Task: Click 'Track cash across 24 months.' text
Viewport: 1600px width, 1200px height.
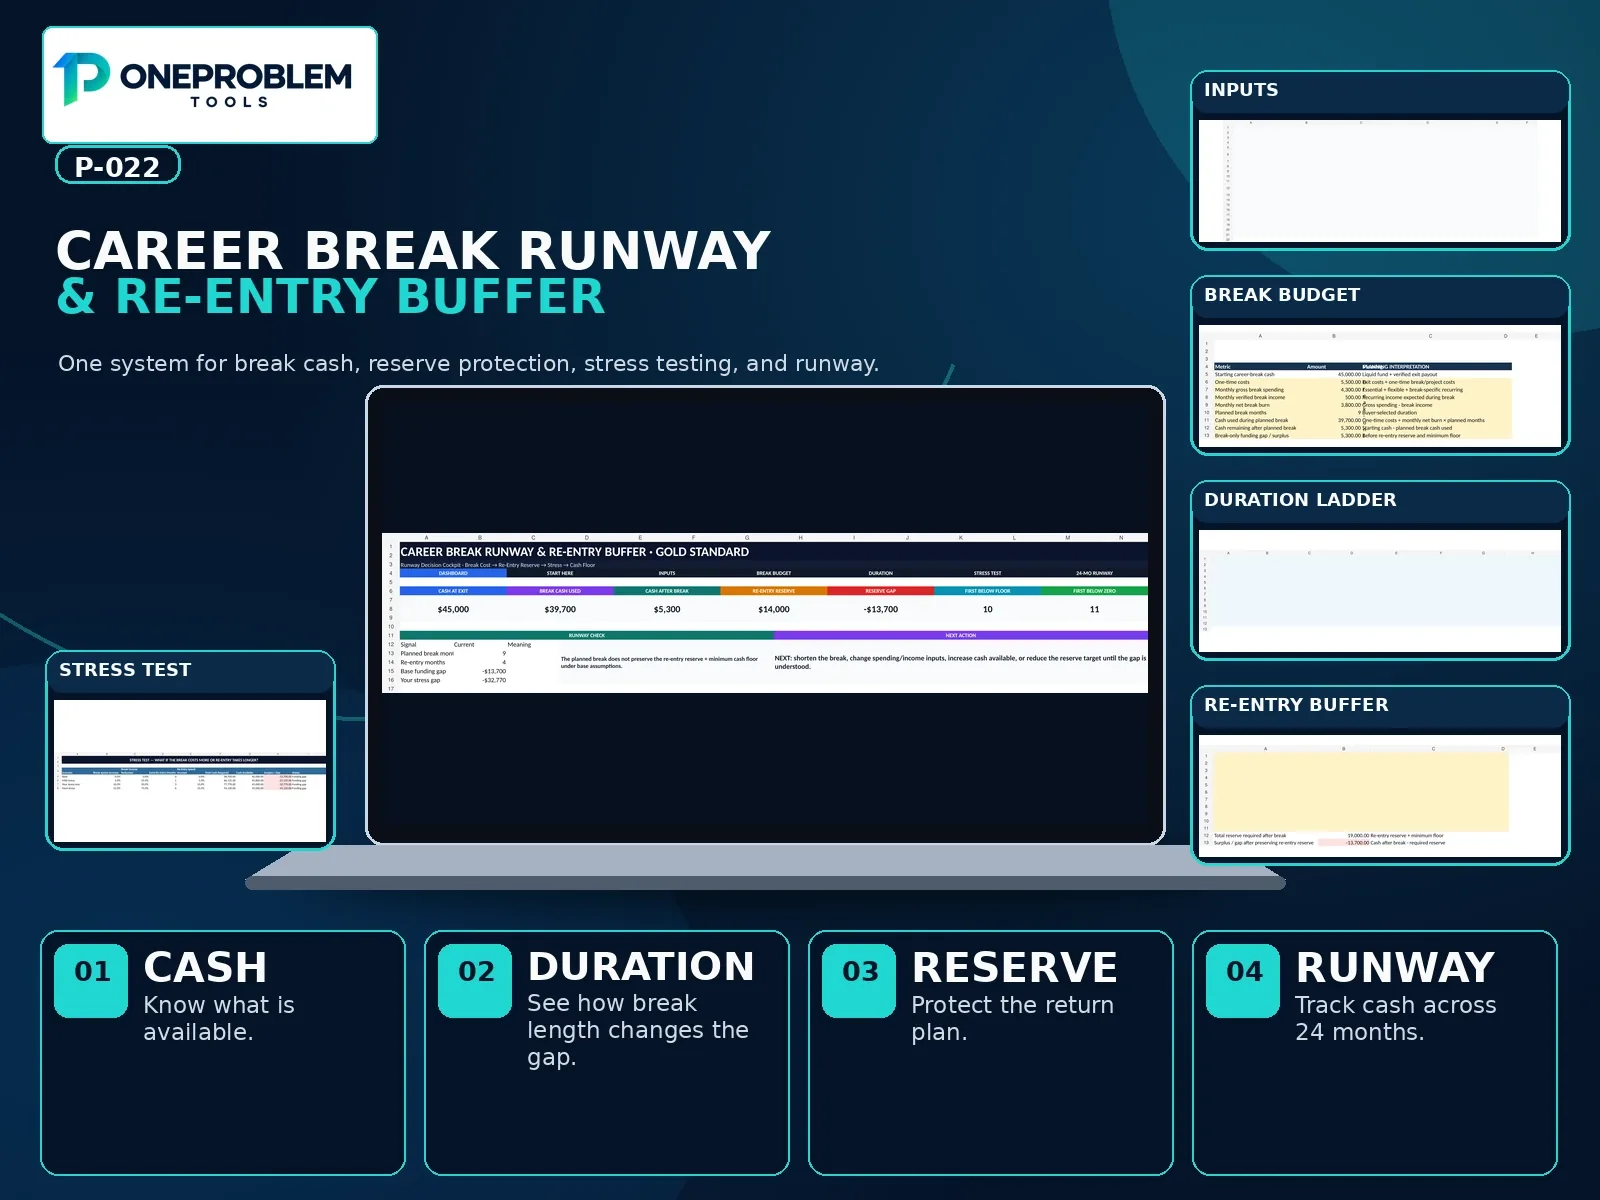Action: [1396, 1018]
